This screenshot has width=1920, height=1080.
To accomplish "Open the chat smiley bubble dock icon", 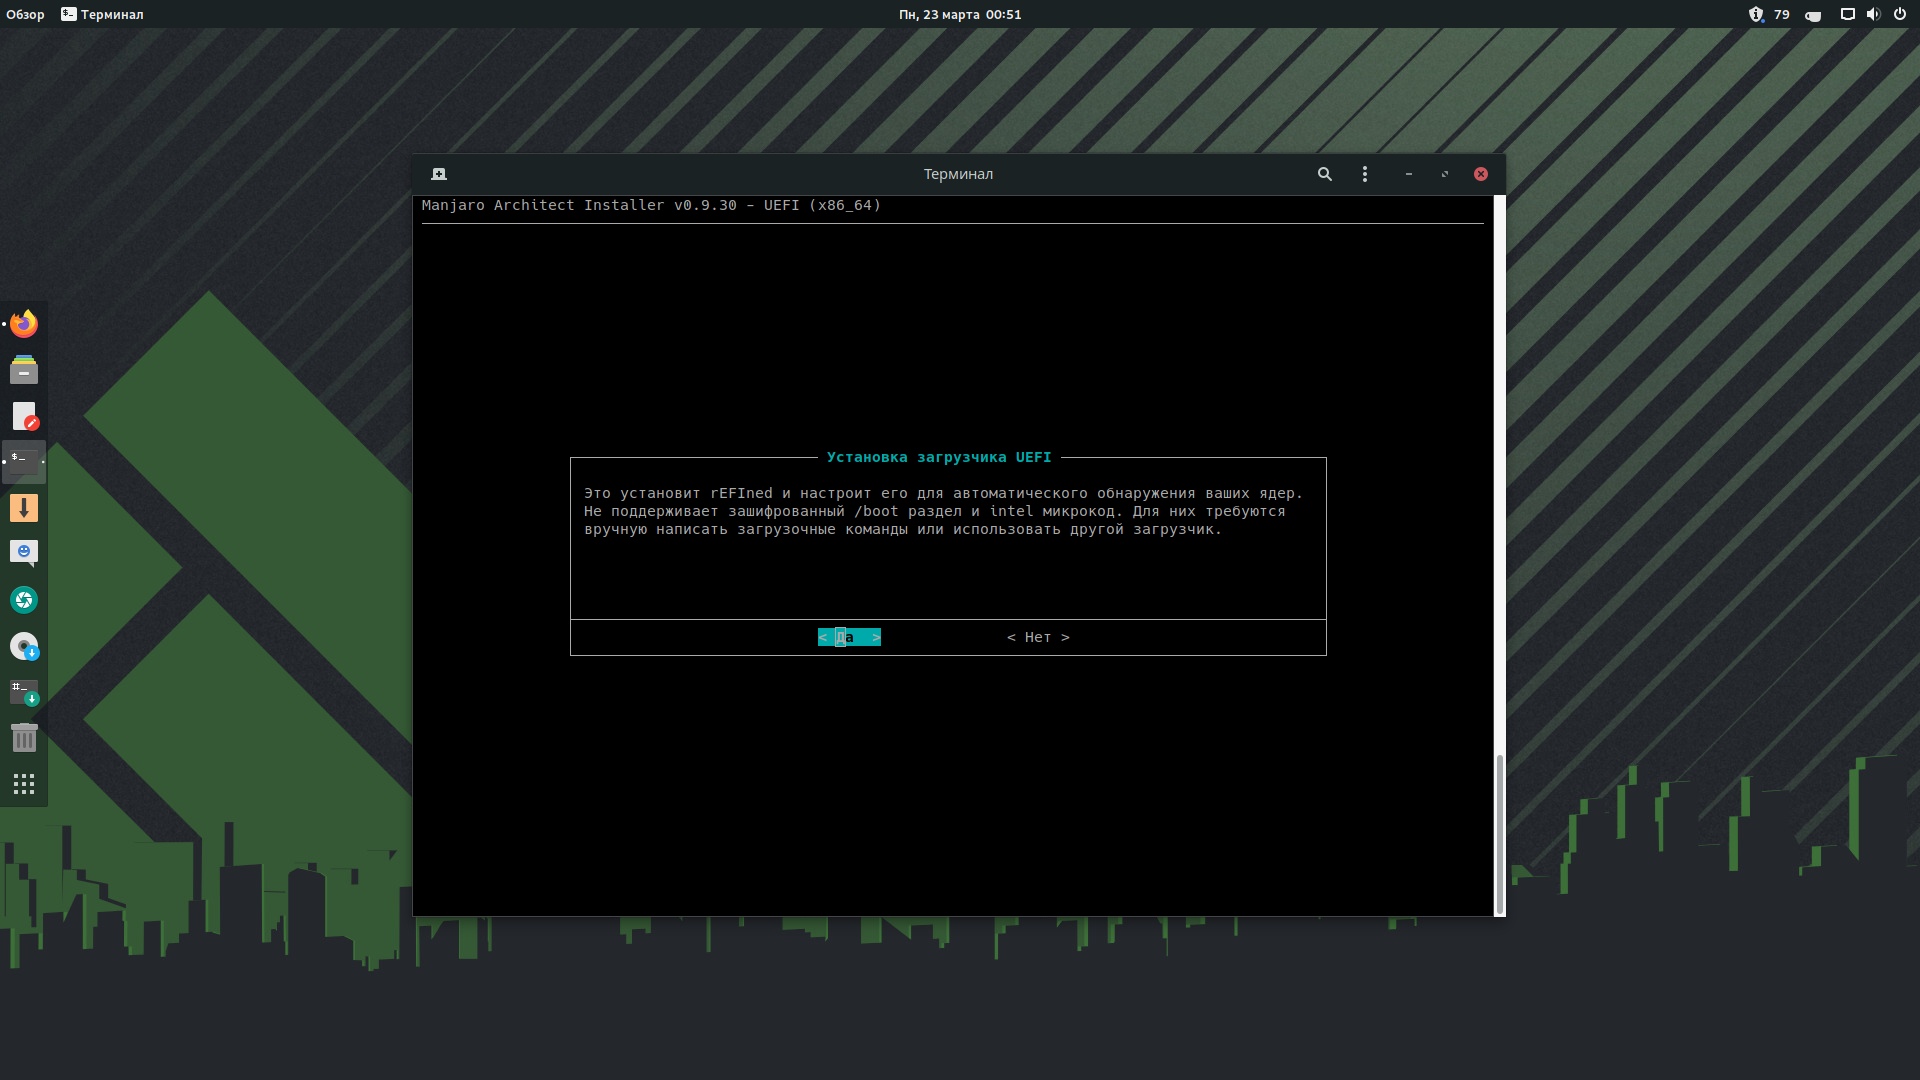I will pos(24,554).
